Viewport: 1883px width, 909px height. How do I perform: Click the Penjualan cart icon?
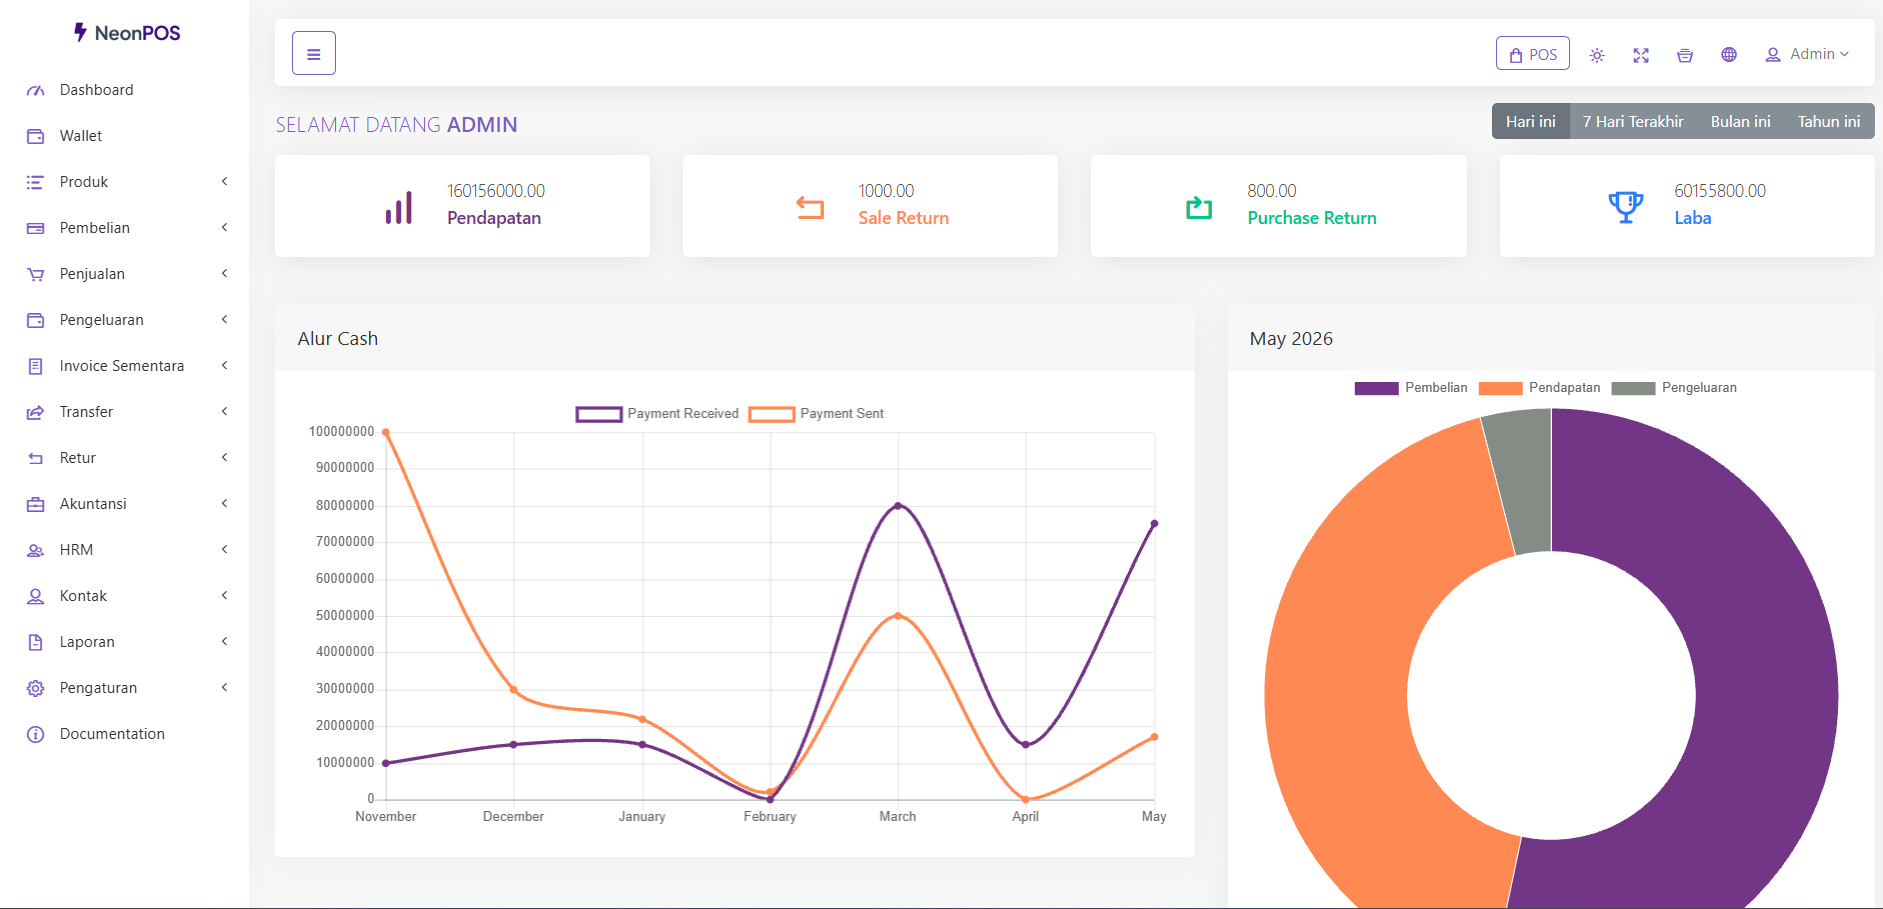click(x=35, y=274)
